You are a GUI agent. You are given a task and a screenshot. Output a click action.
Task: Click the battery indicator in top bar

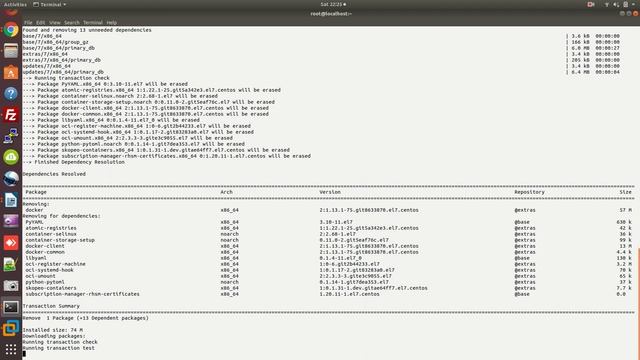(x=625, y=4)
